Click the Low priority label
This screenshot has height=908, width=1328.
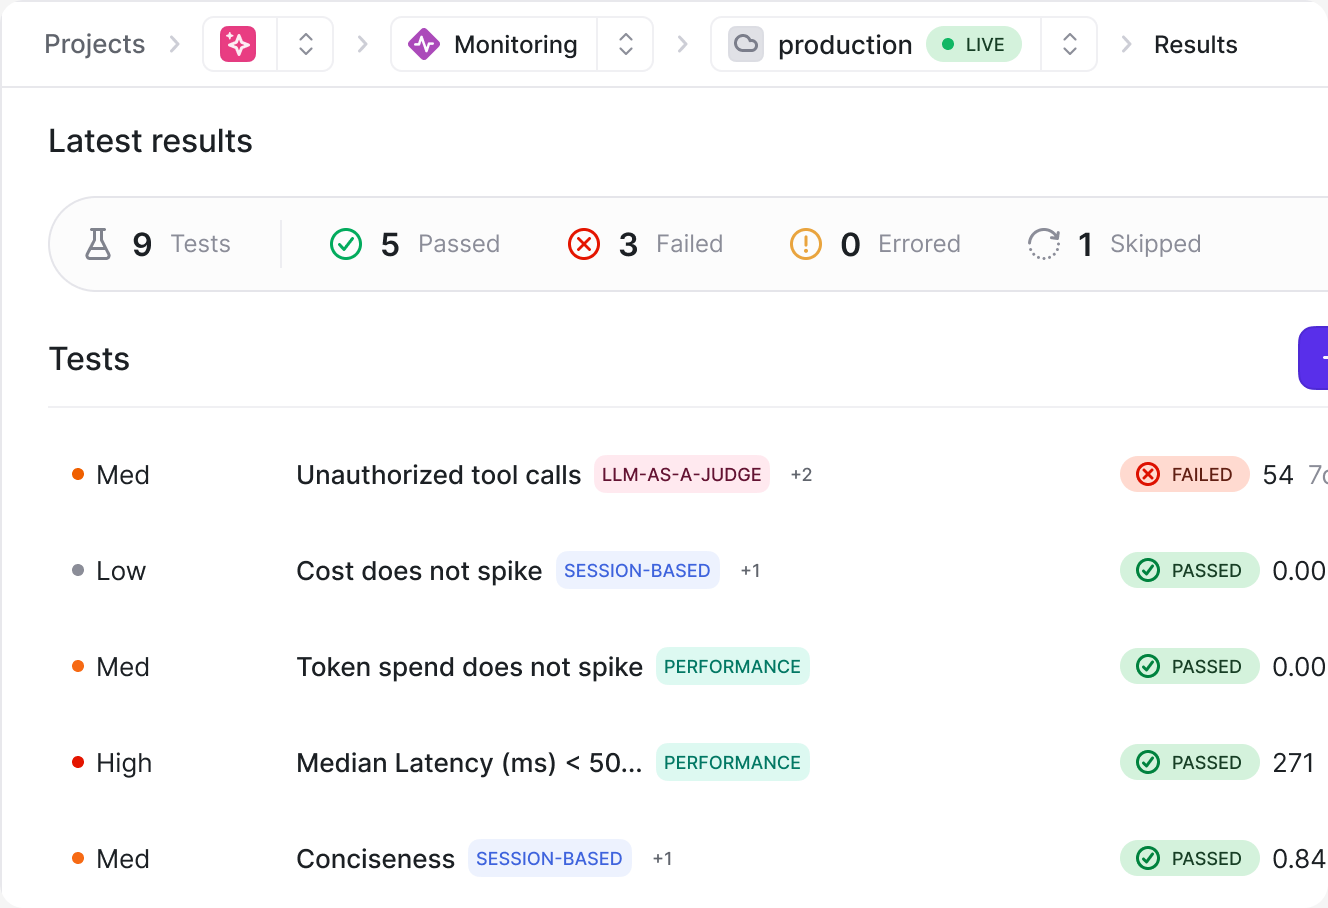pos(121,571)
